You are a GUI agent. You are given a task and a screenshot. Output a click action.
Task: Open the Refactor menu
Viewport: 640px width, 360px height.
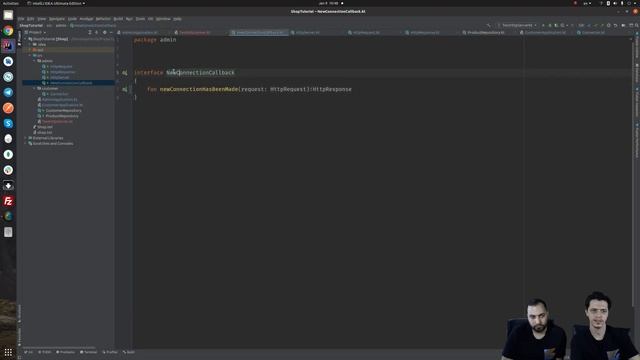pos(103,19)
